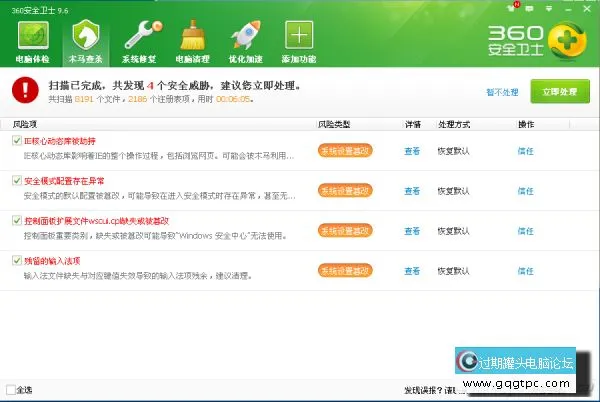The height and width of the screenshot is (402, 600).
Task: Select the red title 安全模式配置存在异常
Action: coord(64,181)
